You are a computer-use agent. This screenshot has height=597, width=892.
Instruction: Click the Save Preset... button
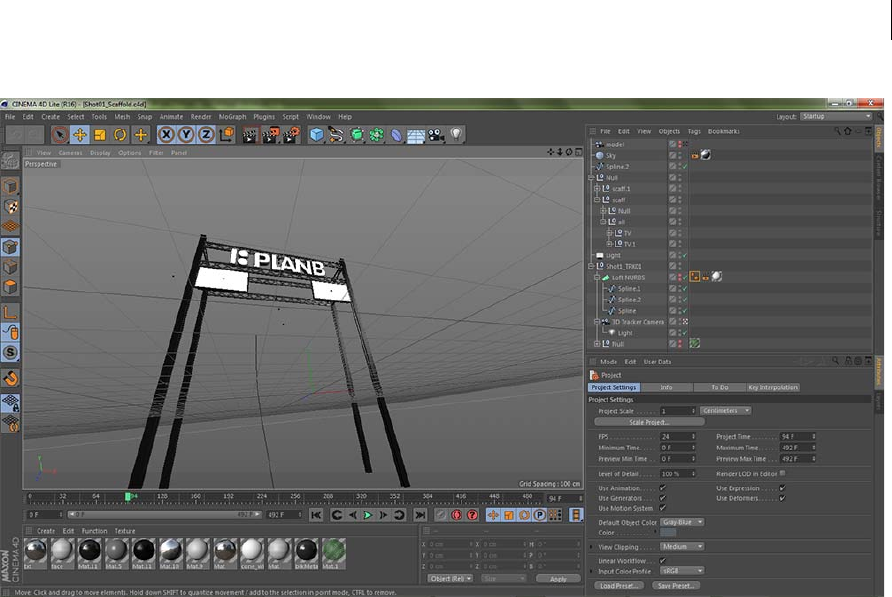[676, 585]
